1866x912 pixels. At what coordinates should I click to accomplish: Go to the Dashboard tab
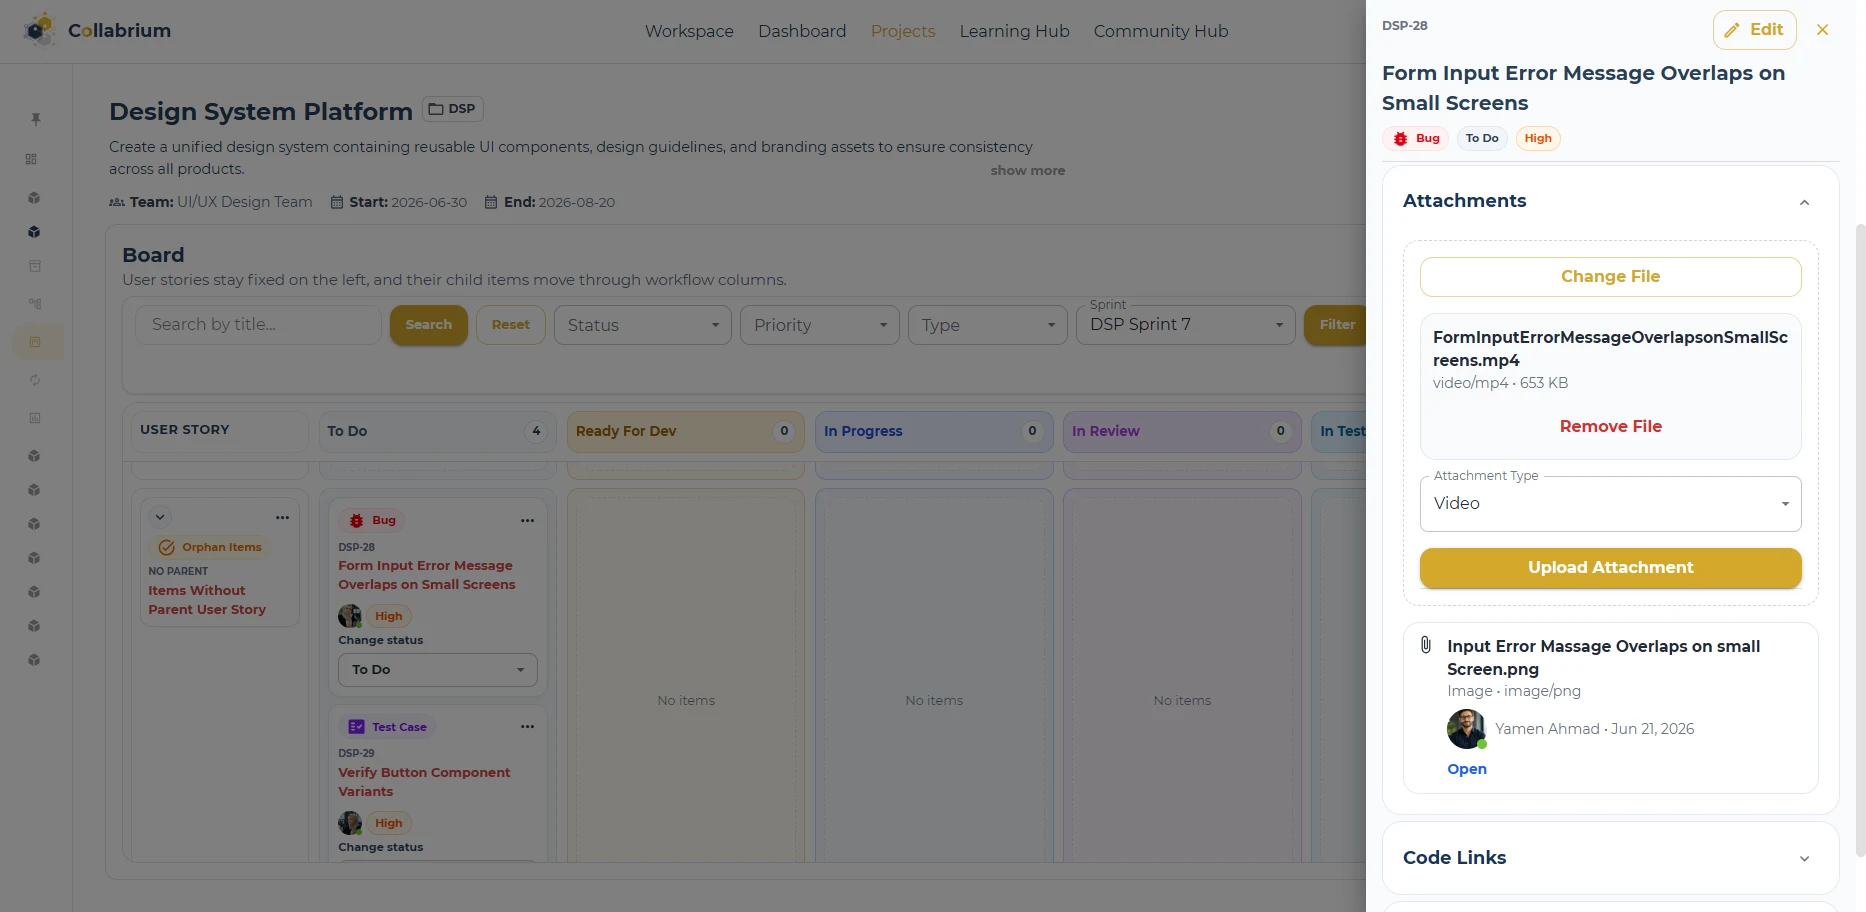click(x=802, y=31)
